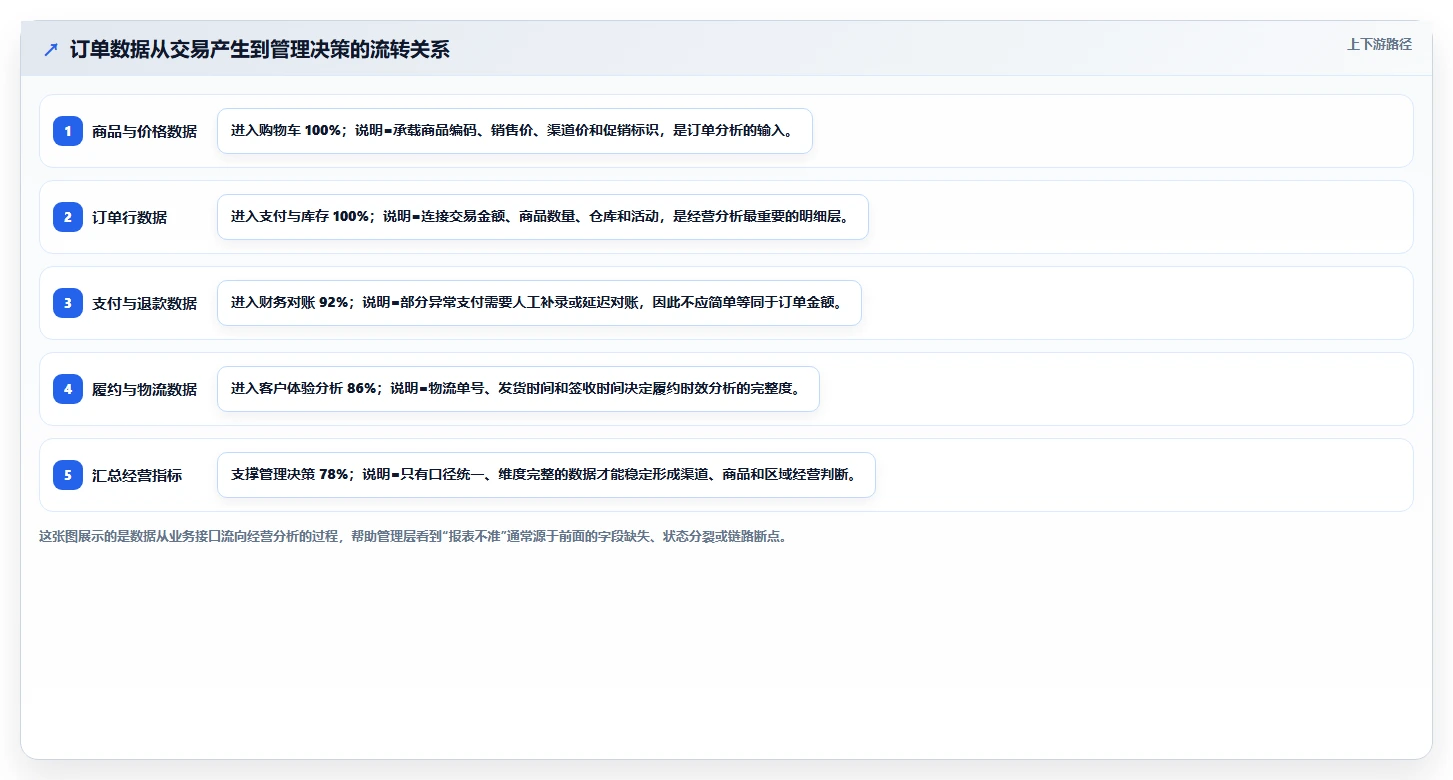Open the 进入支付与库存 100% description box

(x=543, y=217)
